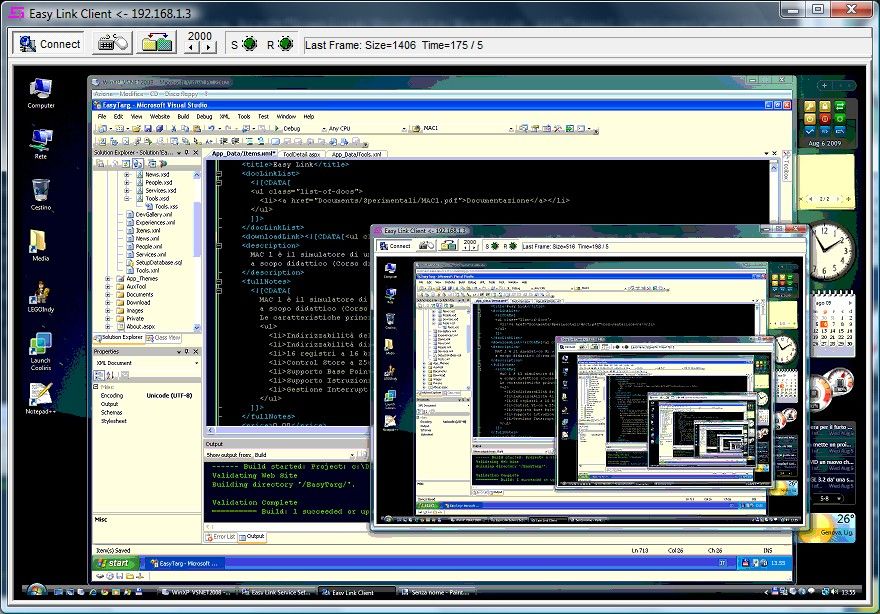Click the Save All icon in toolbar
880x614 pixels.
pyautogui.click(x=160, y=129)
